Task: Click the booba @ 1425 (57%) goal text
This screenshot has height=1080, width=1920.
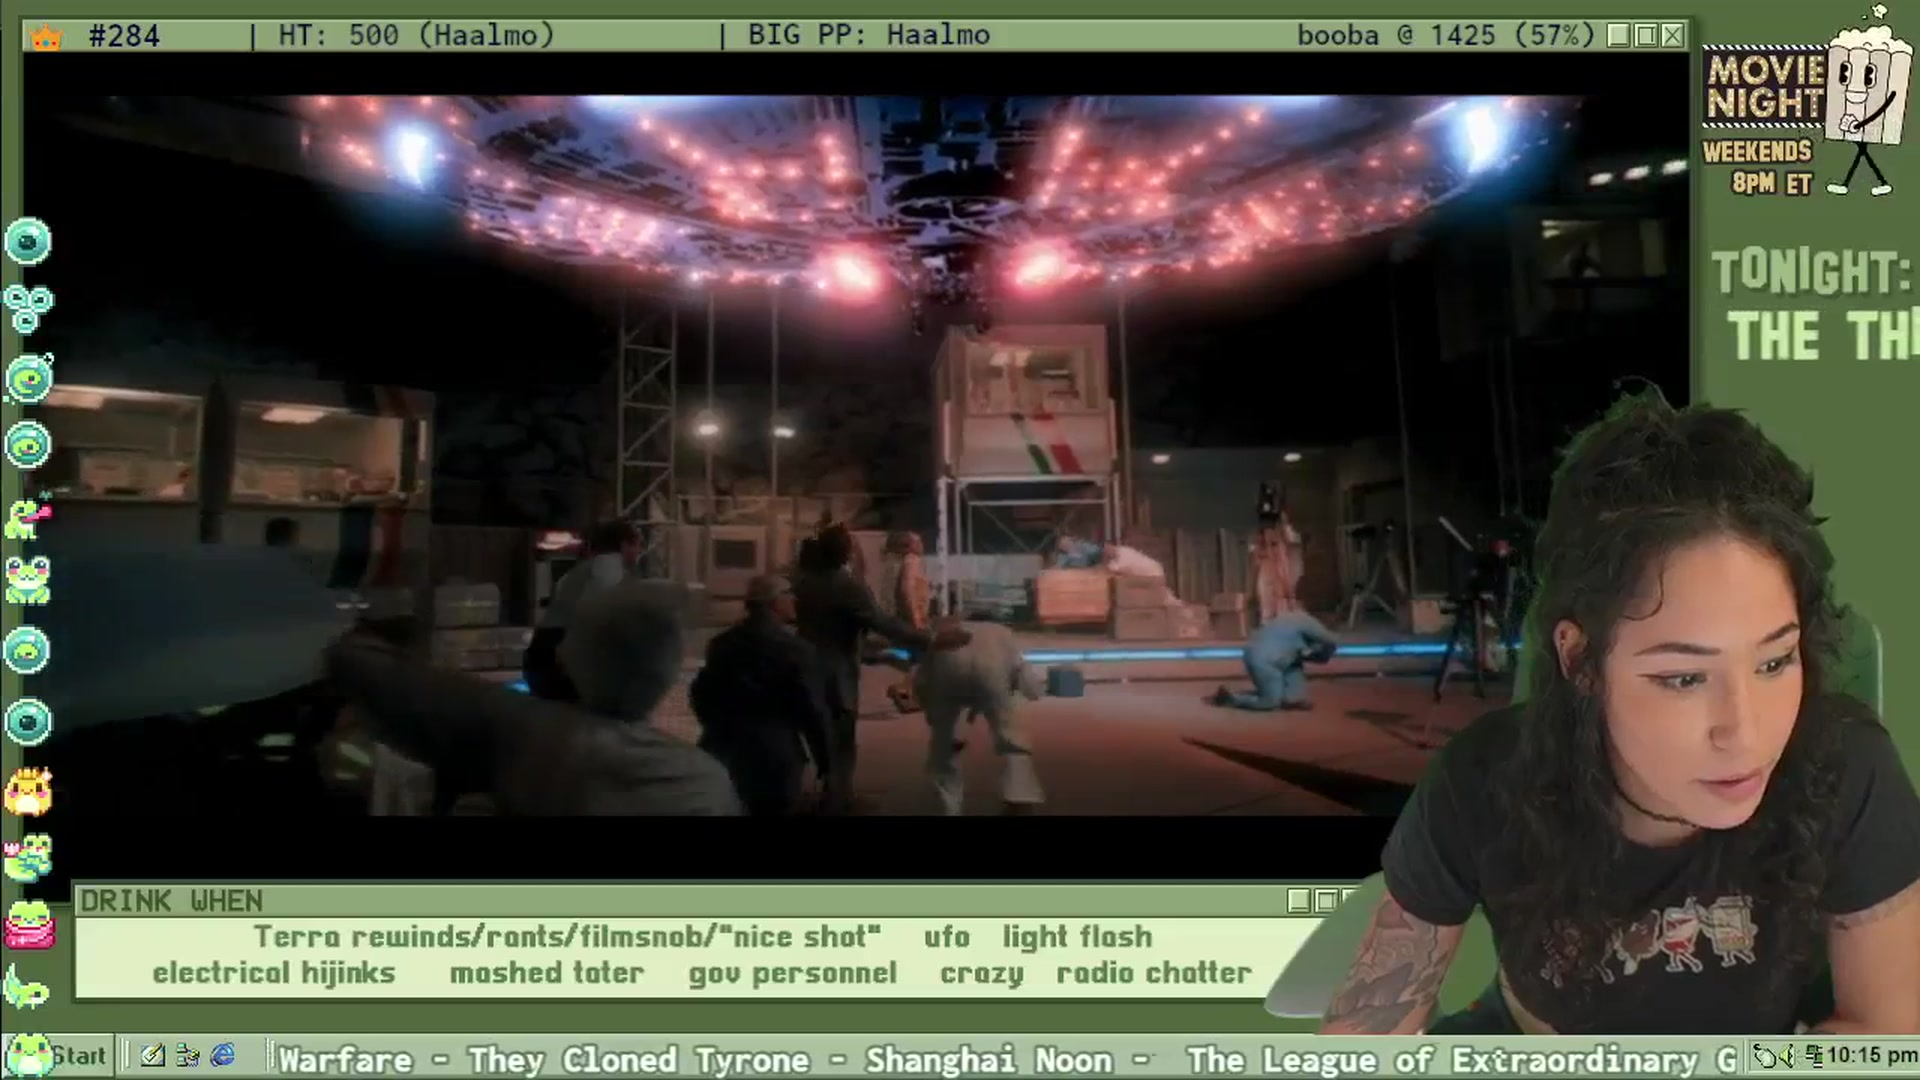Action: [1446, 36]
